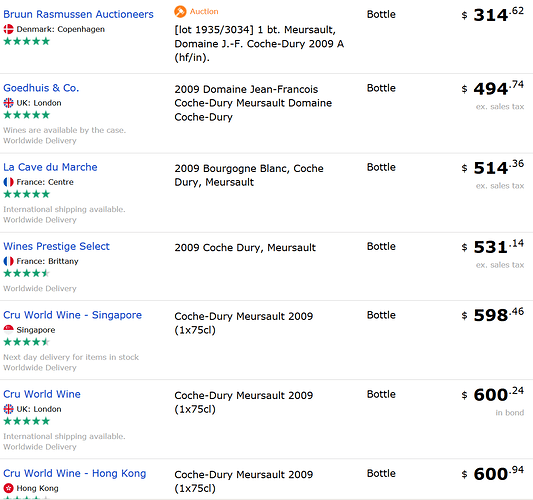Viewport: 533px width, 500px height.
Task: Click the Auction label text
Action: click(x=204, y=12)
